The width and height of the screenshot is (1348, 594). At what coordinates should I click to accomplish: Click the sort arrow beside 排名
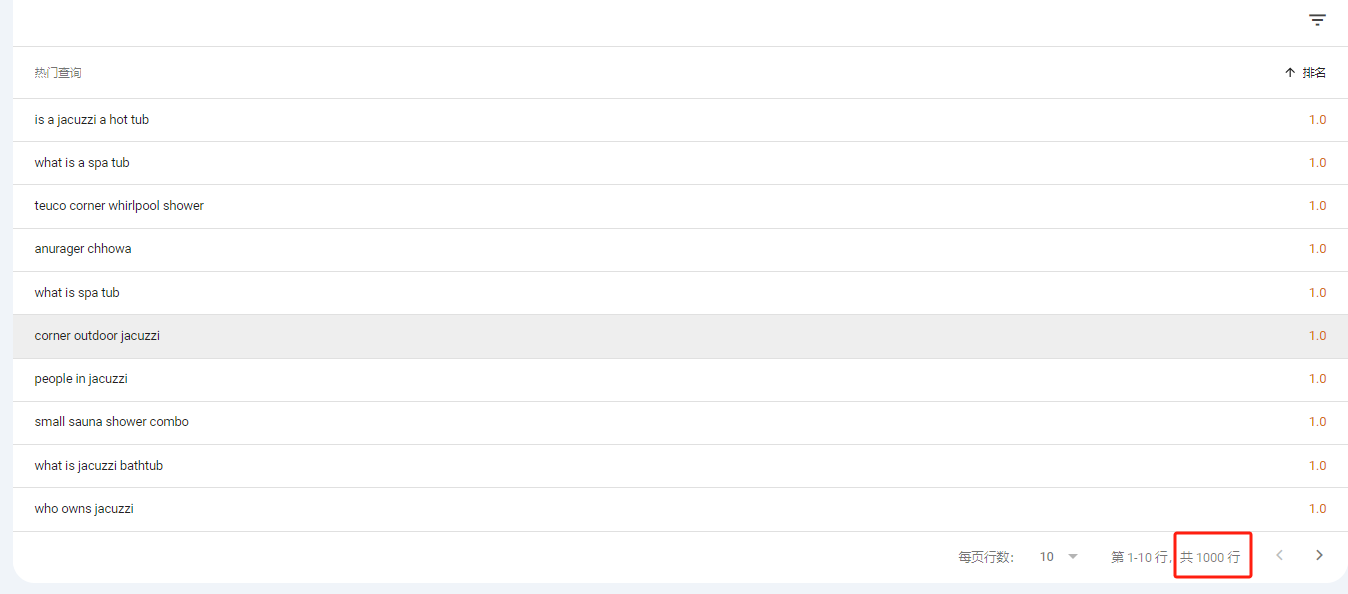point(1290,73)
